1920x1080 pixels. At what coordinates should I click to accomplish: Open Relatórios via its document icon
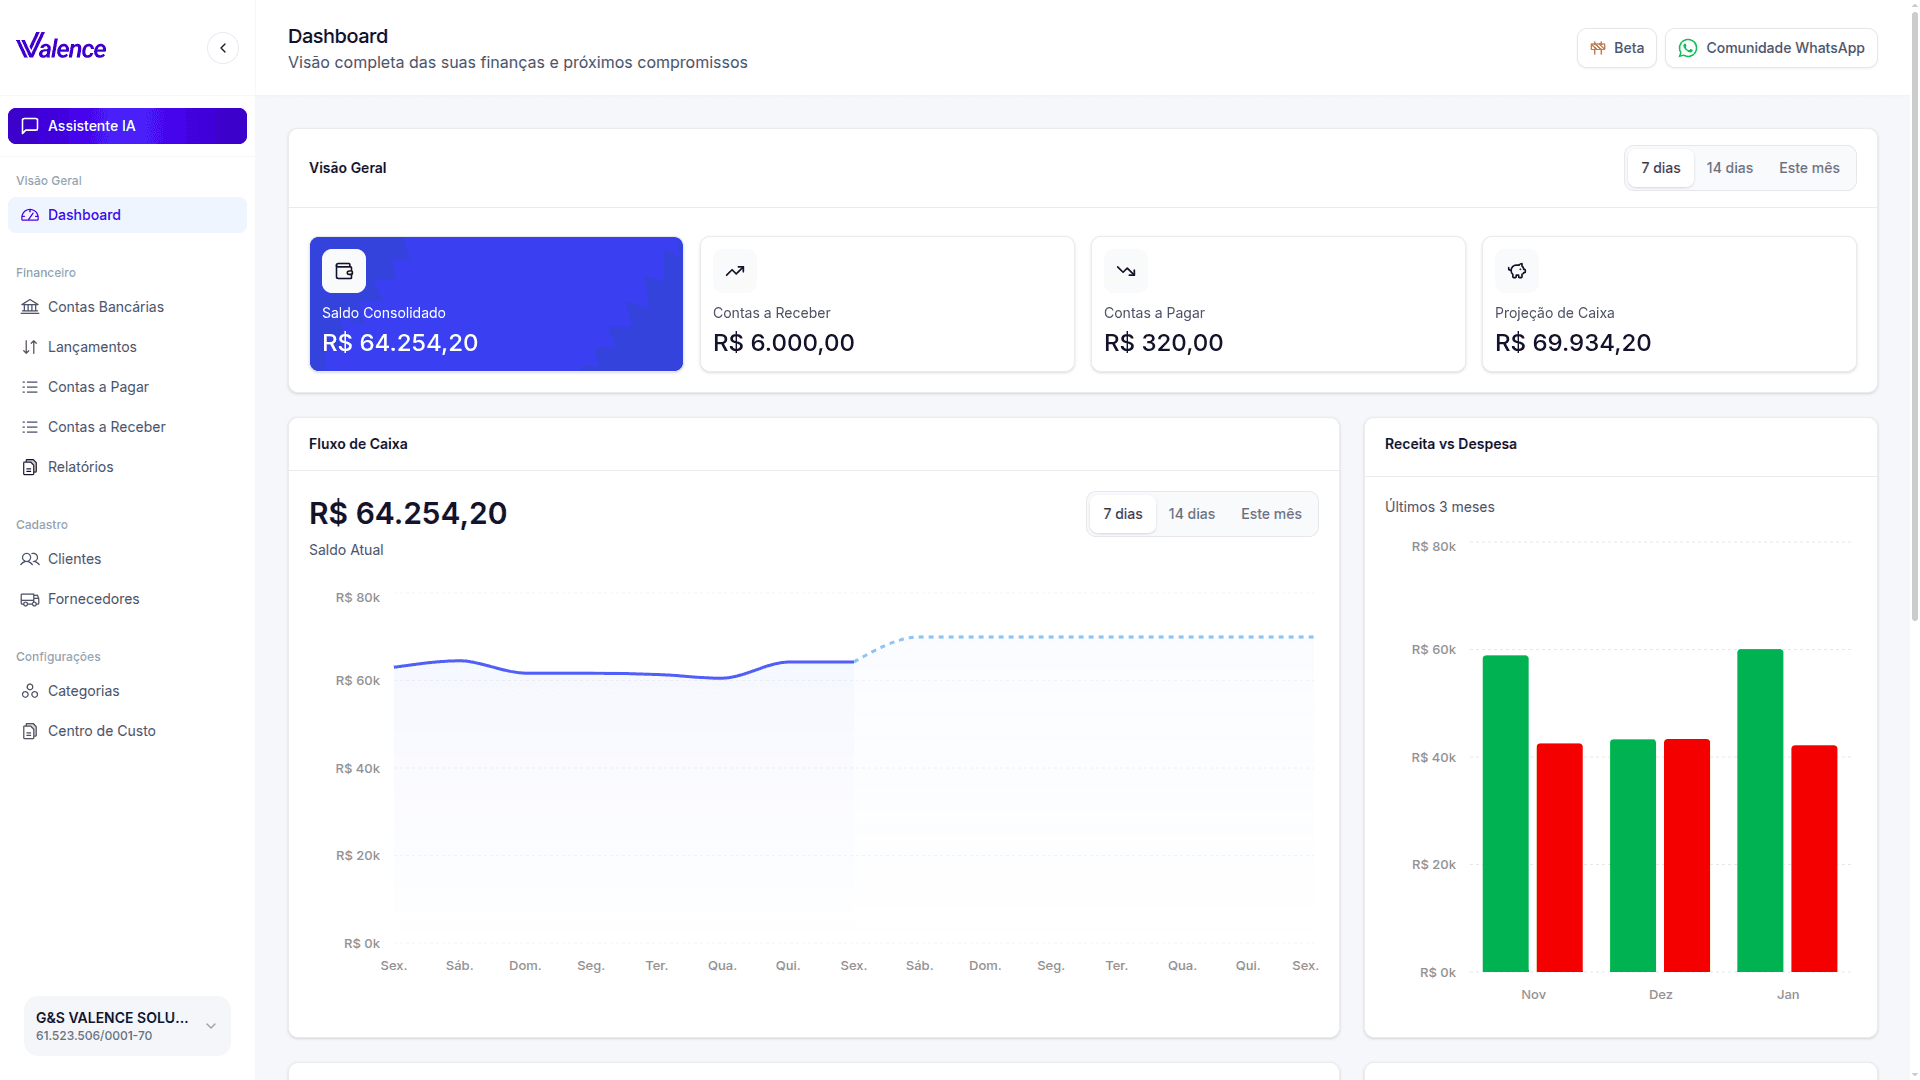(x=30, y=467)
